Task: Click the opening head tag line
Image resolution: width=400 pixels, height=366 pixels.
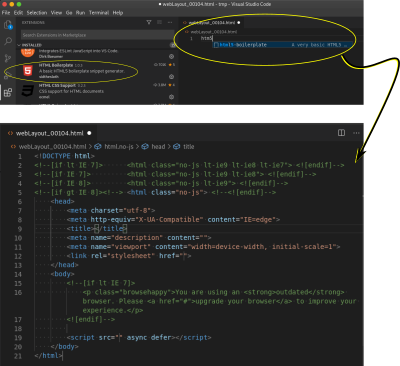Action: 62,201
